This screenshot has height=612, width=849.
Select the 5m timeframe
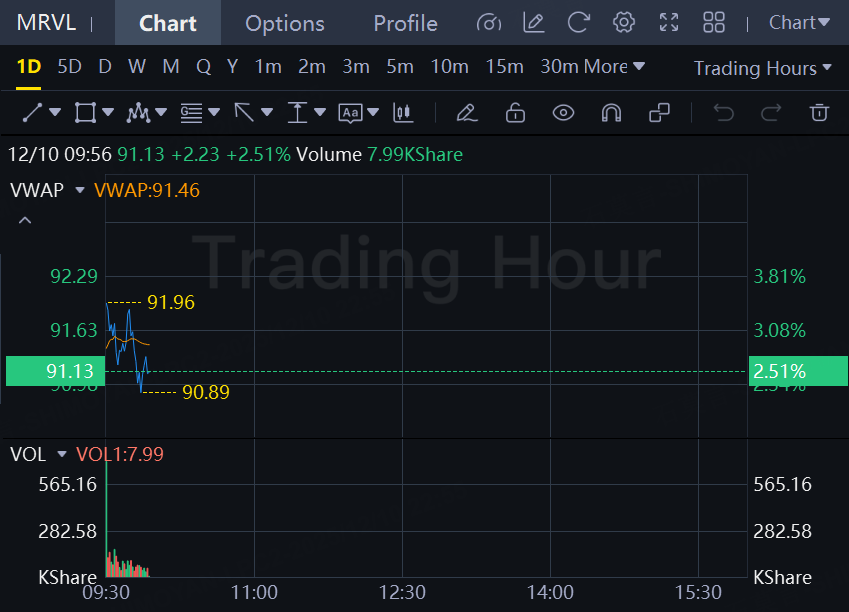(400, 67)
